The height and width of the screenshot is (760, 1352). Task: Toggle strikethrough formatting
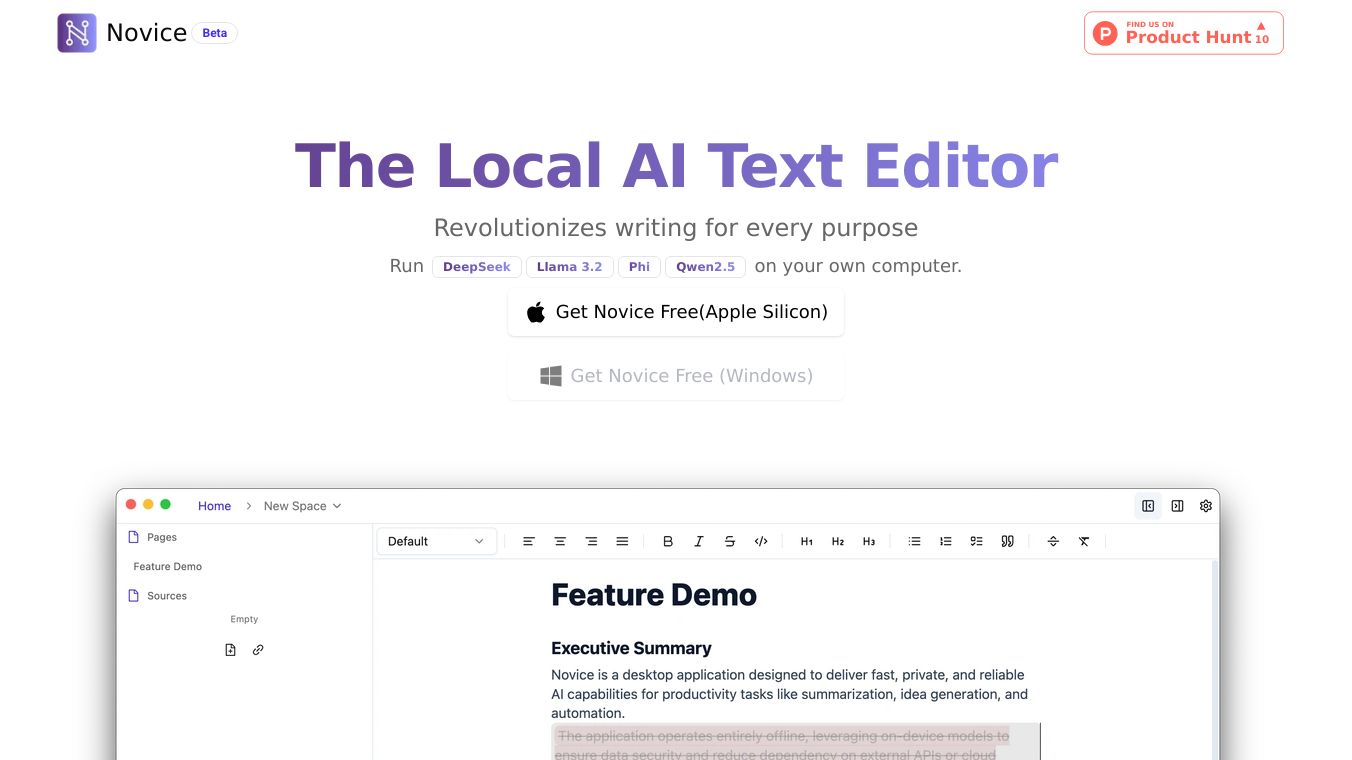(730, 541)
